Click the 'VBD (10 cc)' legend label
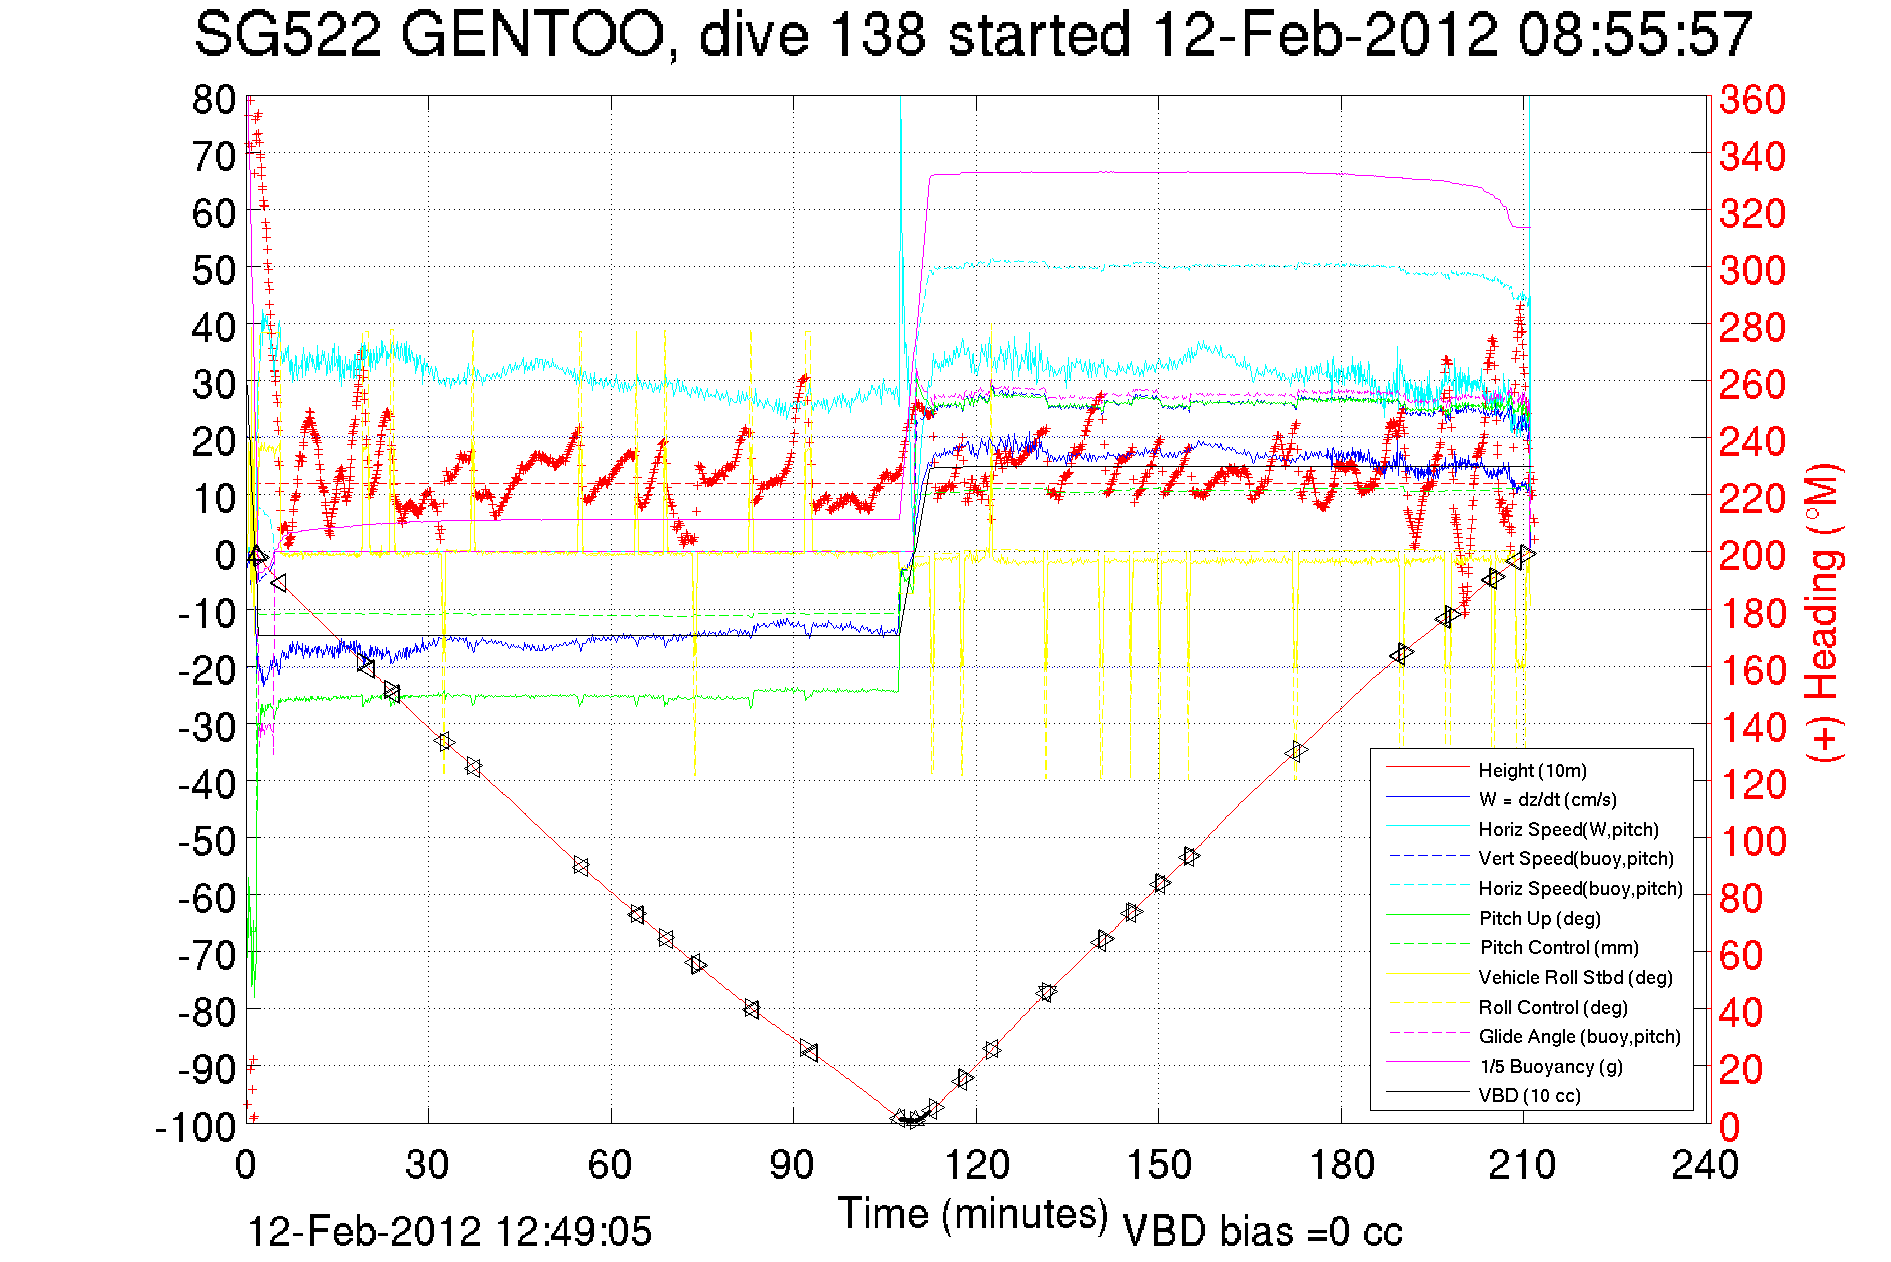 (1529, 1095)
